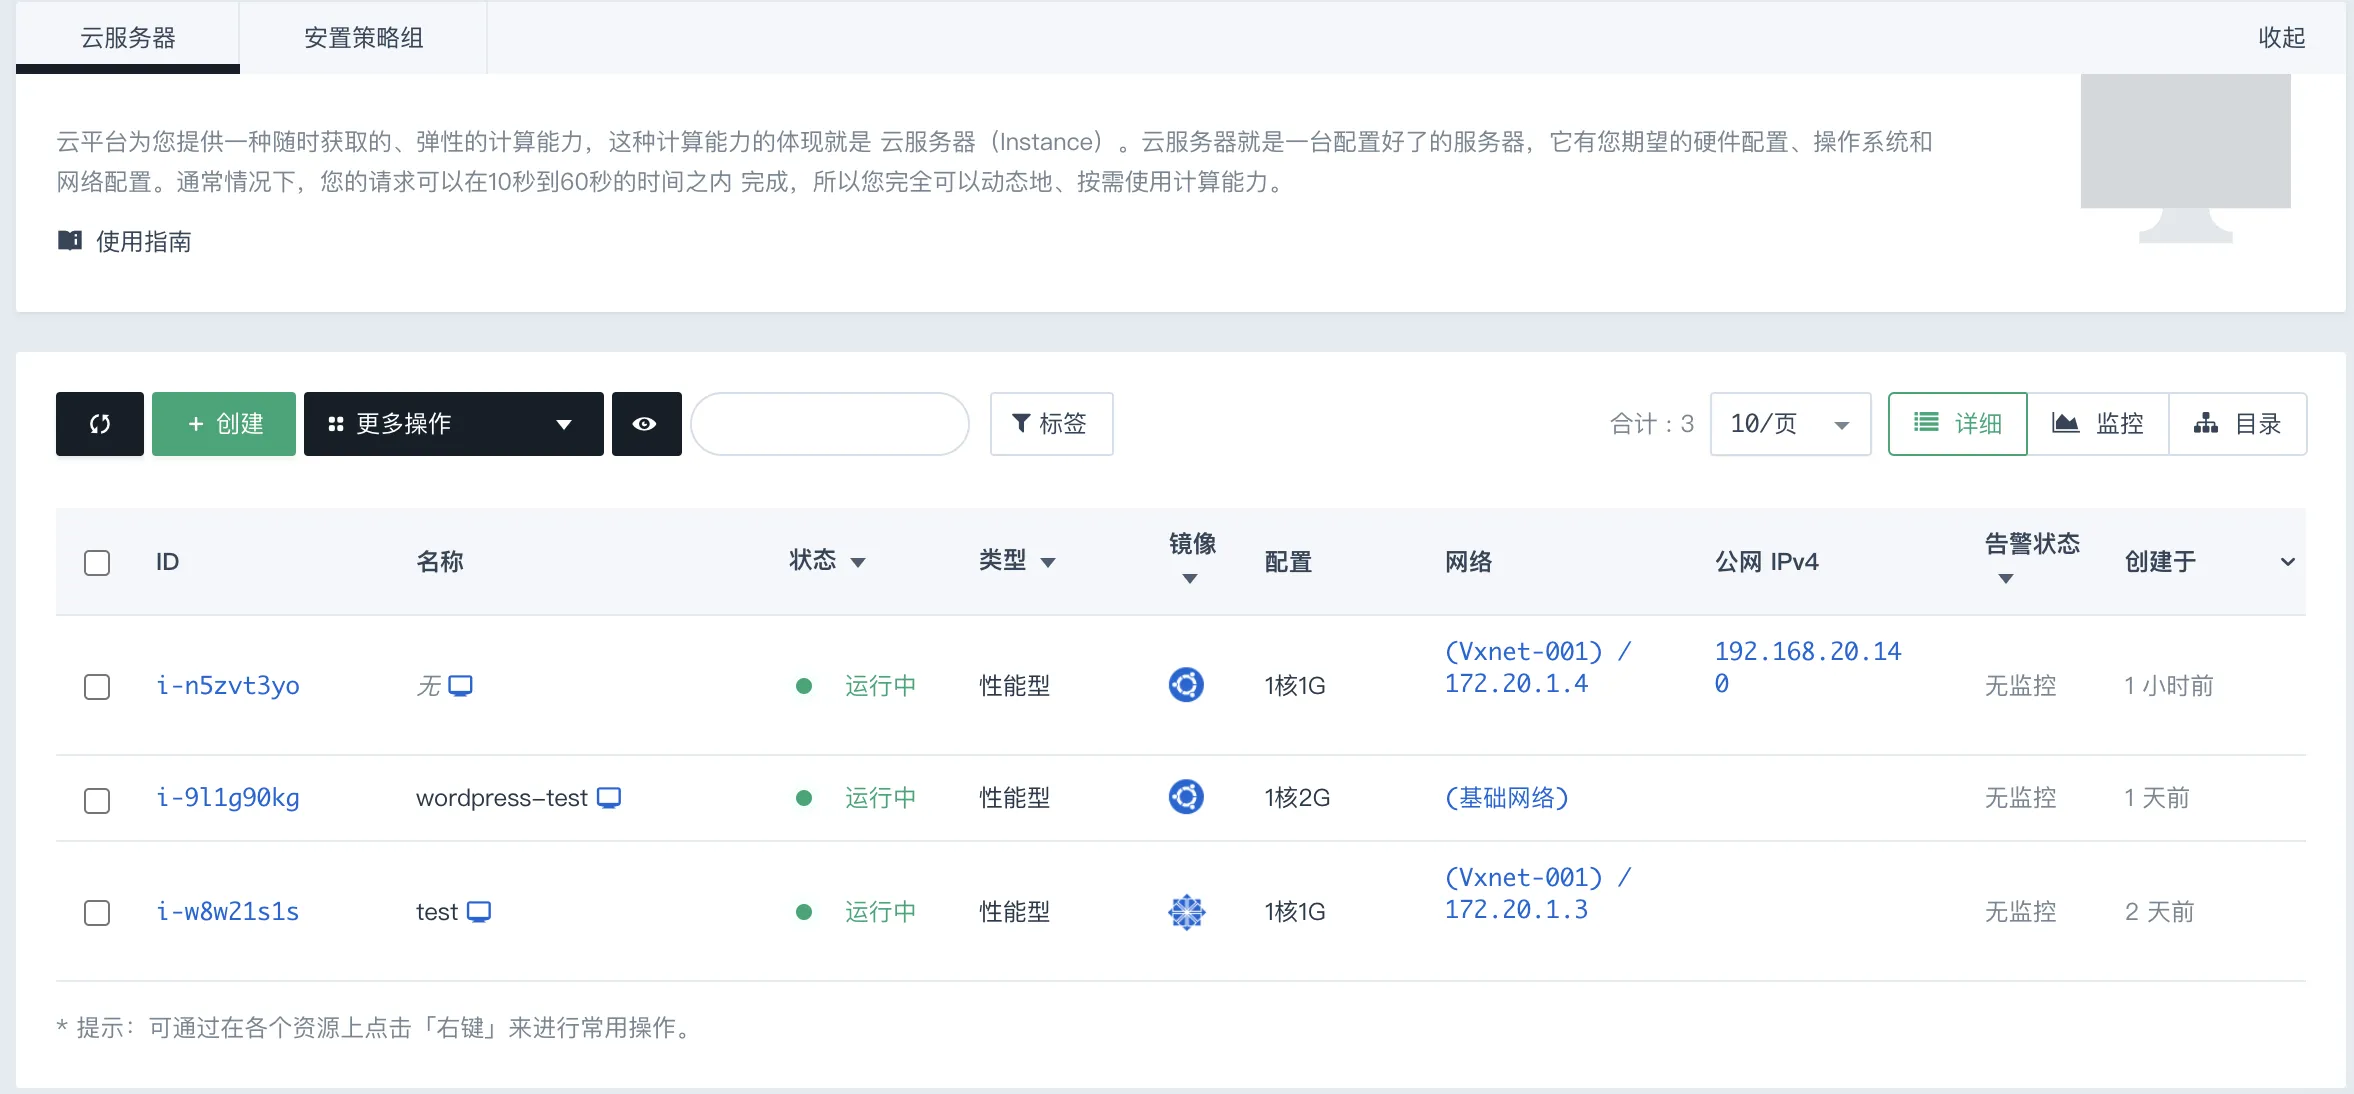
Task: Click the grid icon in 更多操作
Action: 336,425
